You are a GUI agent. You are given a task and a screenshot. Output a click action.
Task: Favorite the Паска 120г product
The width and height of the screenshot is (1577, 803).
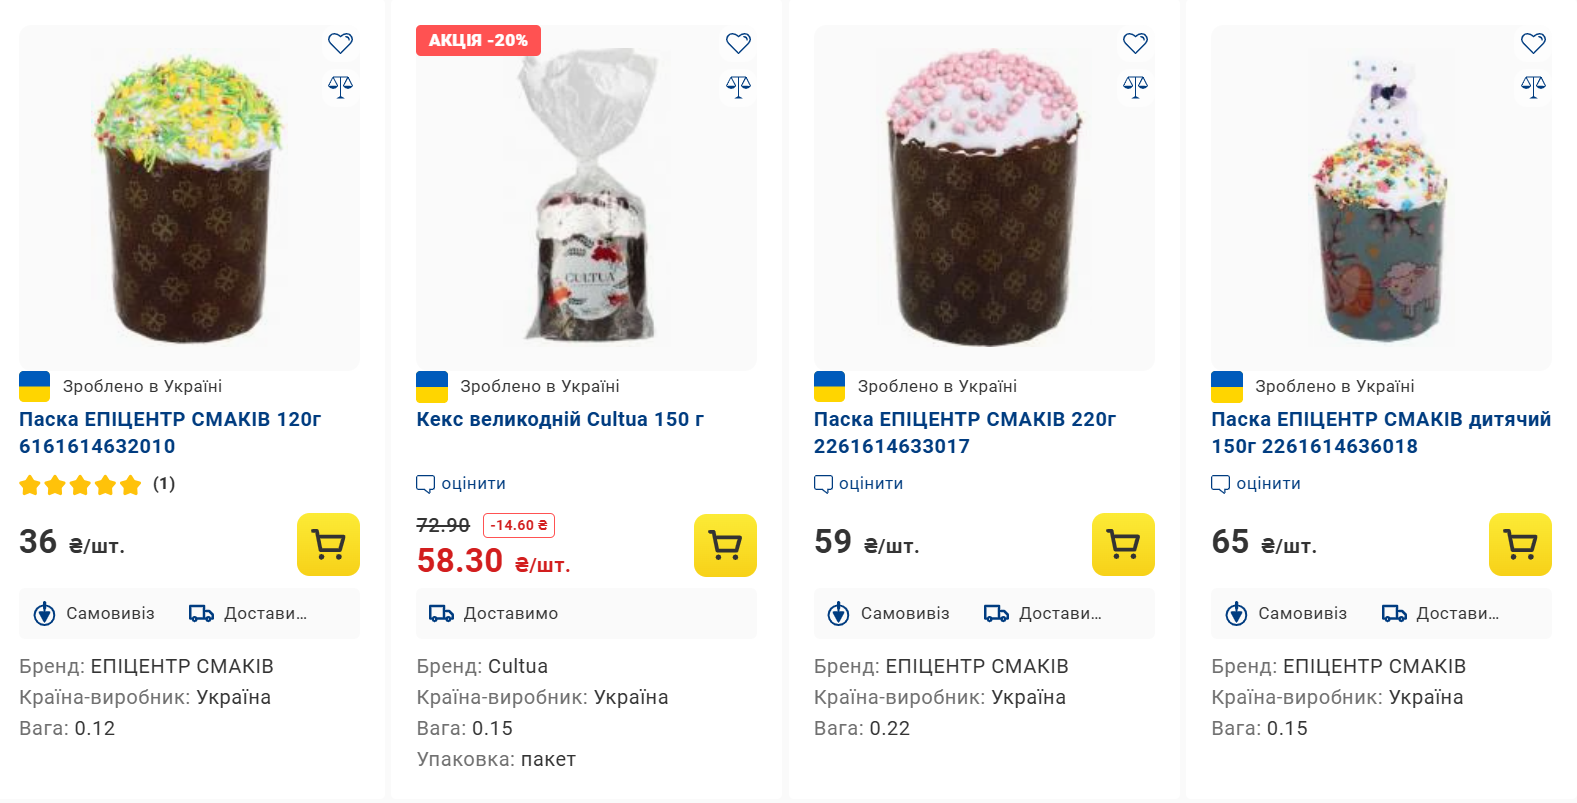tap(340, 43)
